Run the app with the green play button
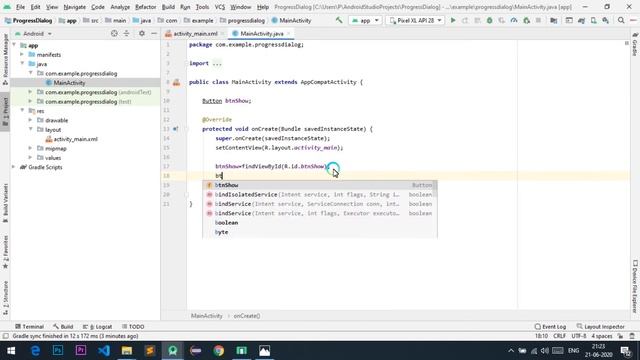Screen dimensions: 640x360 pyautogui.click(x=453, y=20)
